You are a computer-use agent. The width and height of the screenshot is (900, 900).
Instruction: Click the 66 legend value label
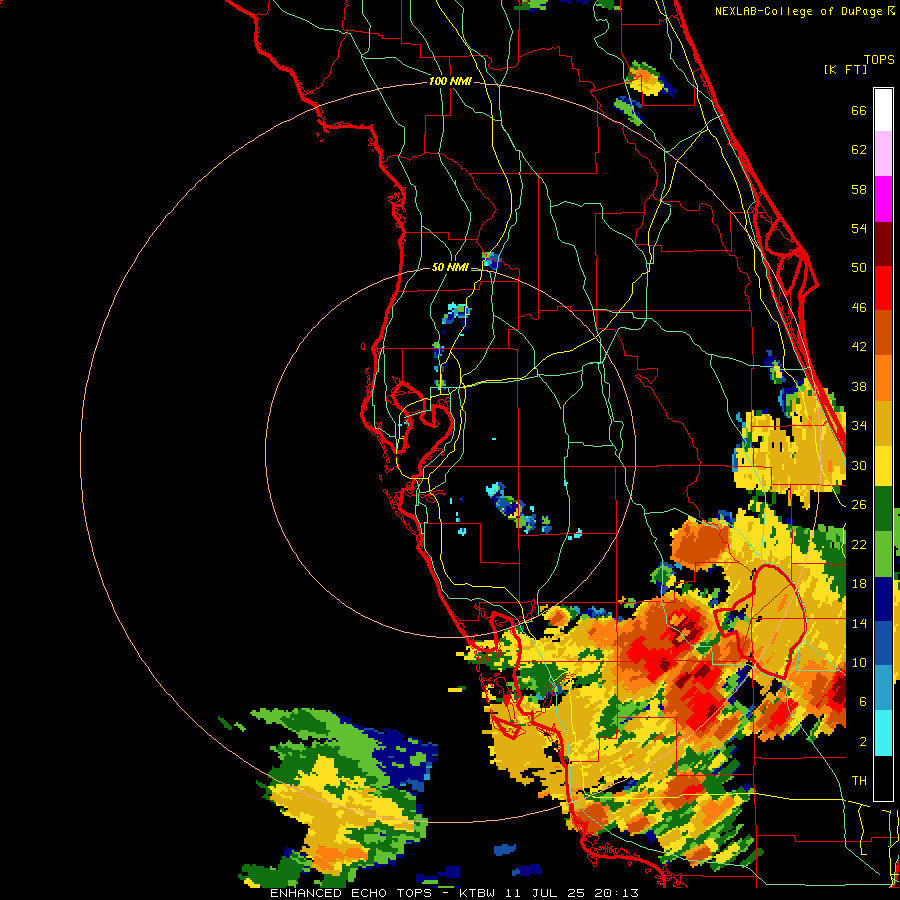click(859, 111)
